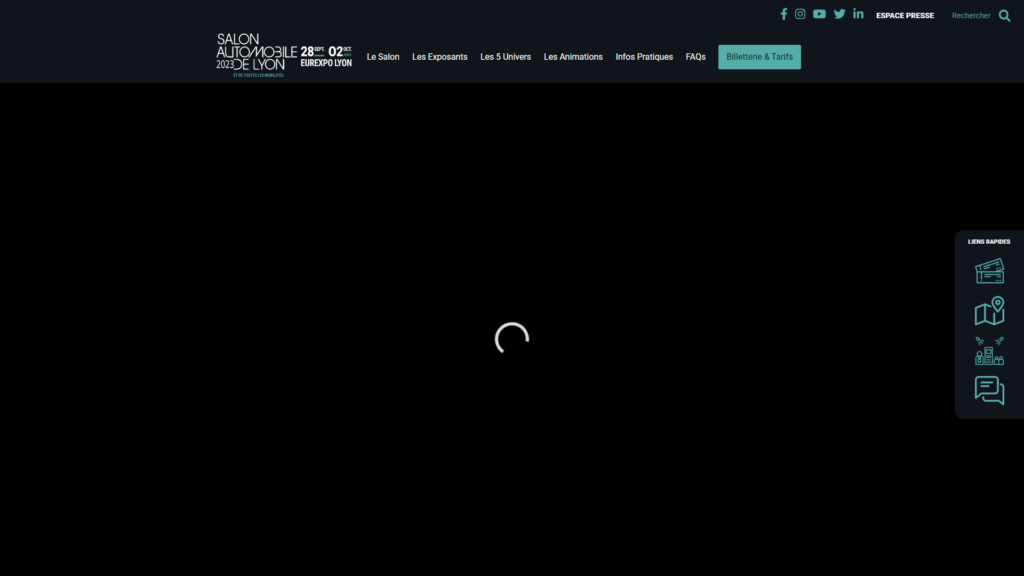The width and height of the screenshot is (1024, 576).
Task: Click exhibitors stand quick link icon
Action: click(989, 351)
